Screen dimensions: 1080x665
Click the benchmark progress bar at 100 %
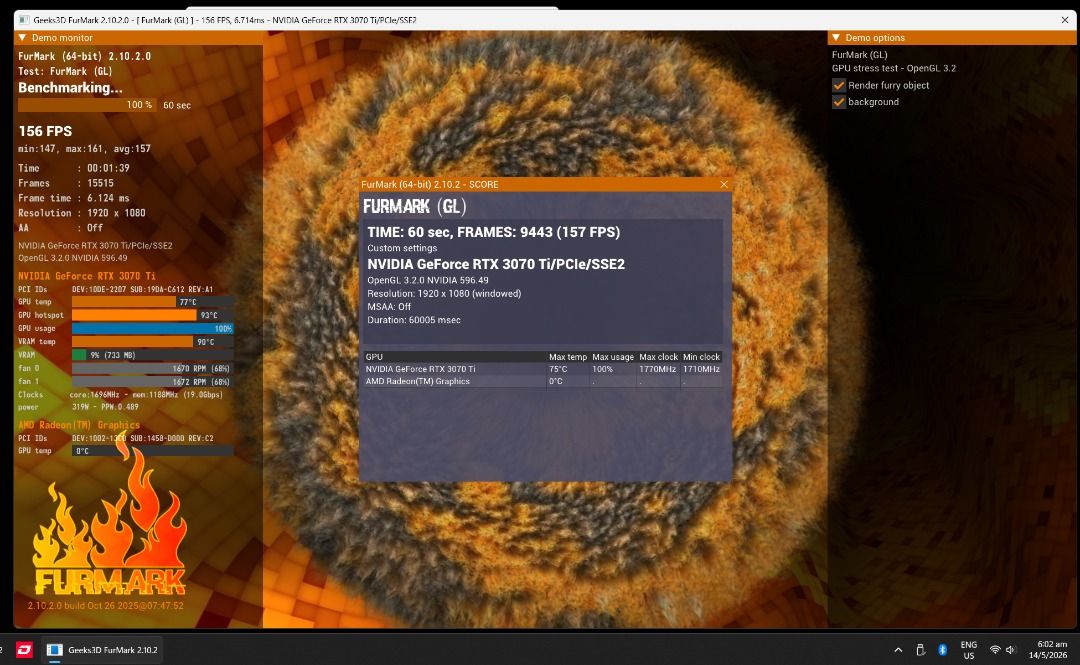tap(87, 105)
